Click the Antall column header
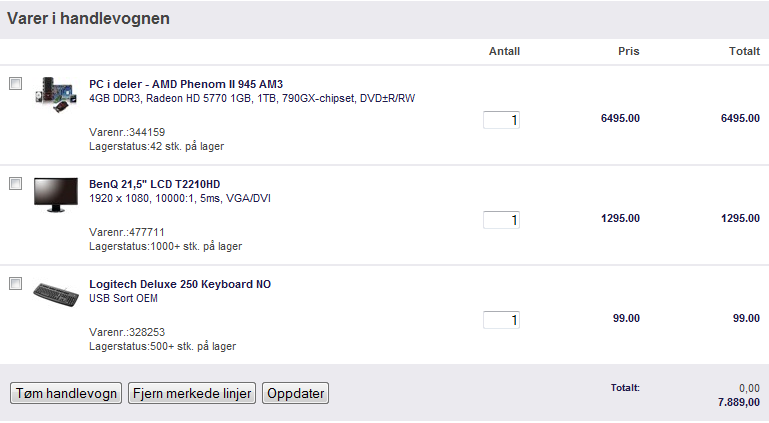Image resolution: width=769 pixels, height=423 pixels. pos(504,51)
